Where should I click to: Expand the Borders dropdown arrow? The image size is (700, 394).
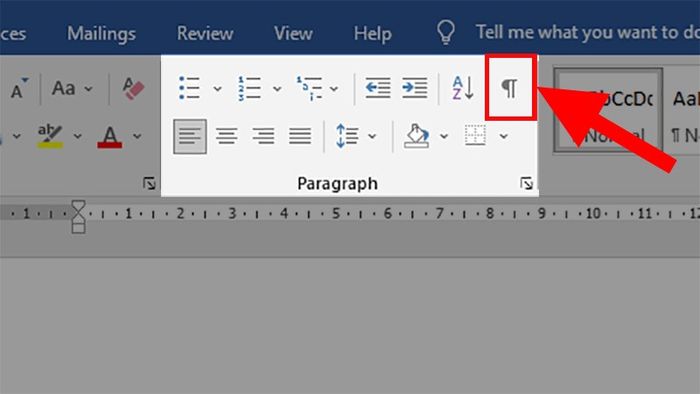tap(504, 136)
